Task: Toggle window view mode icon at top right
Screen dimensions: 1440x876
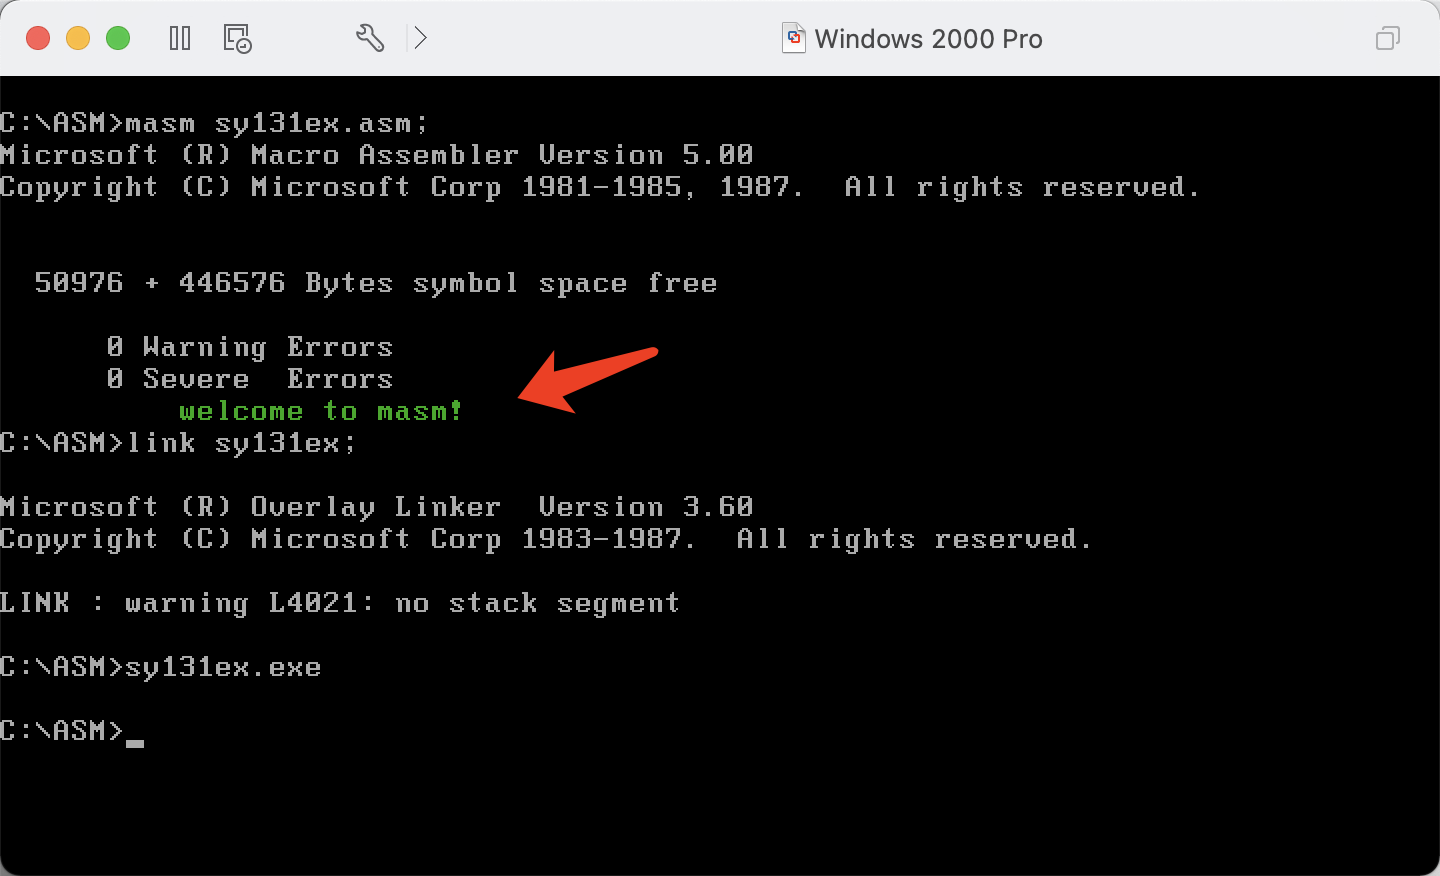Action: pyautogui.click(x=1388, y=38)
